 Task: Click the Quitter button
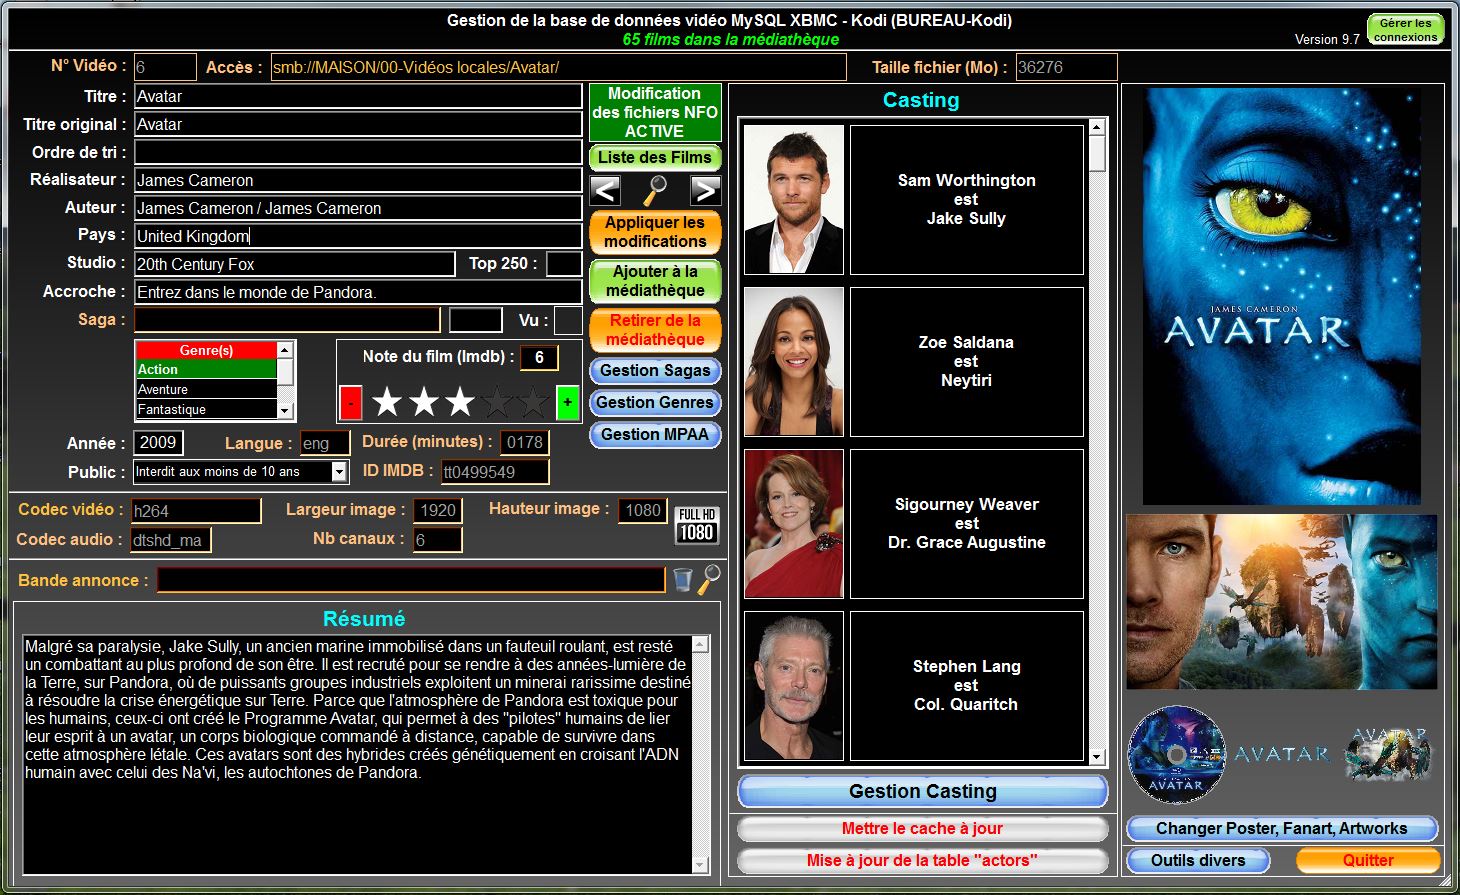[1368, 861]
